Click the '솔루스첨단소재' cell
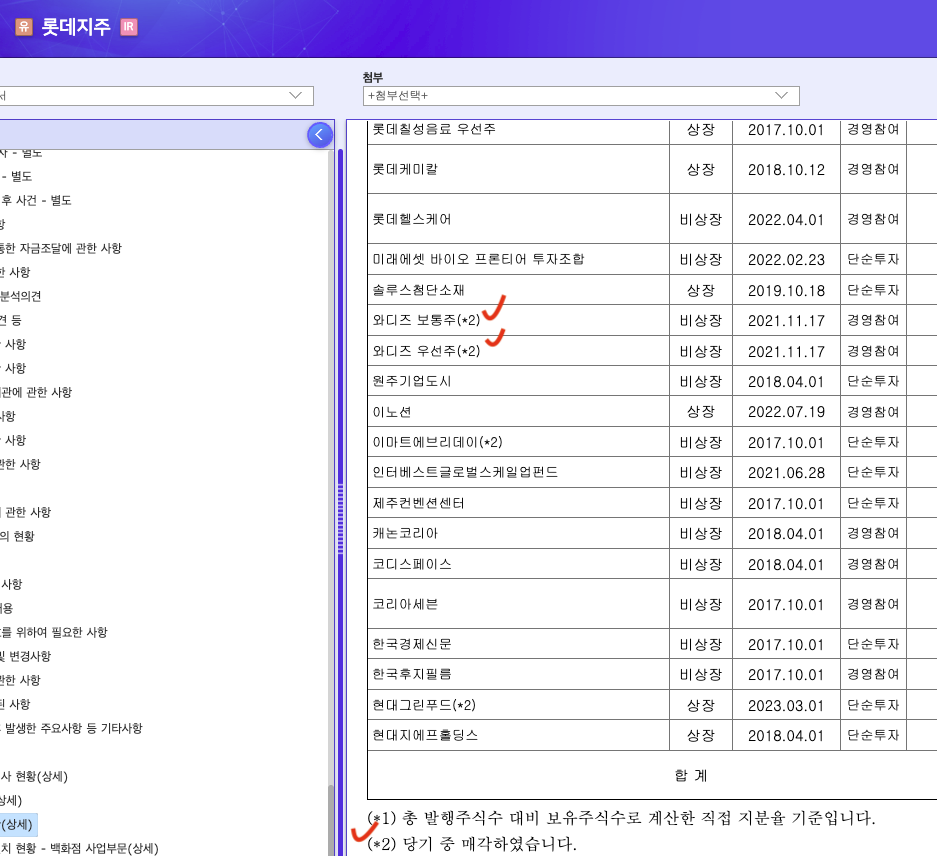Image resolution: width=937 pixels, height=856 pixels. pos(518,290)
